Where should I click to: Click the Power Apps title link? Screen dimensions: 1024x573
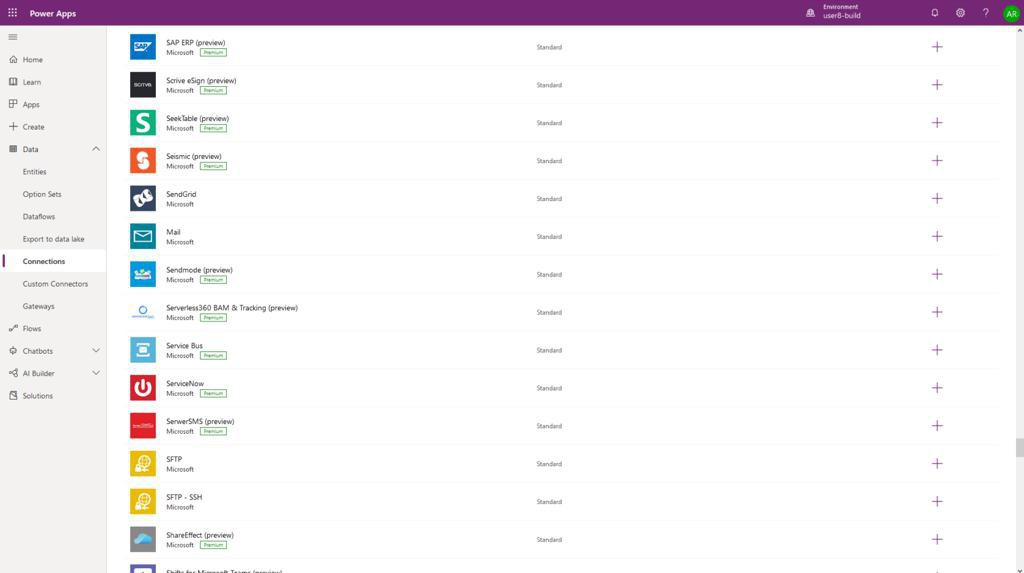click(53, 13)
